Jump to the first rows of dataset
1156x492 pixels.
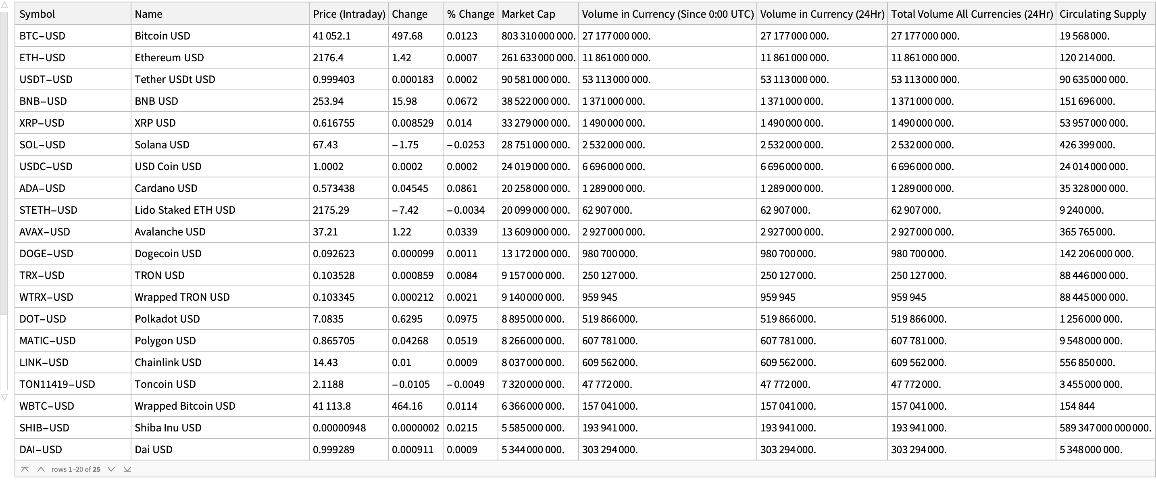[24, 469]
